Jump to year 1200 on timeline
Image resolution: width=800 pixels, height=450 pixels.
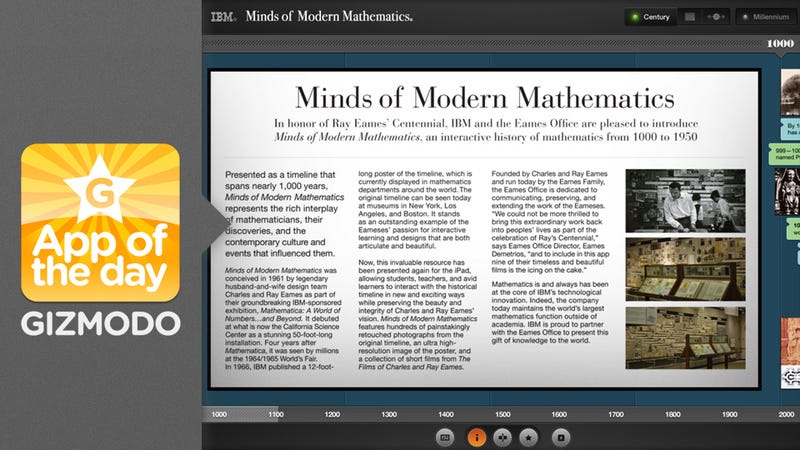332,414
